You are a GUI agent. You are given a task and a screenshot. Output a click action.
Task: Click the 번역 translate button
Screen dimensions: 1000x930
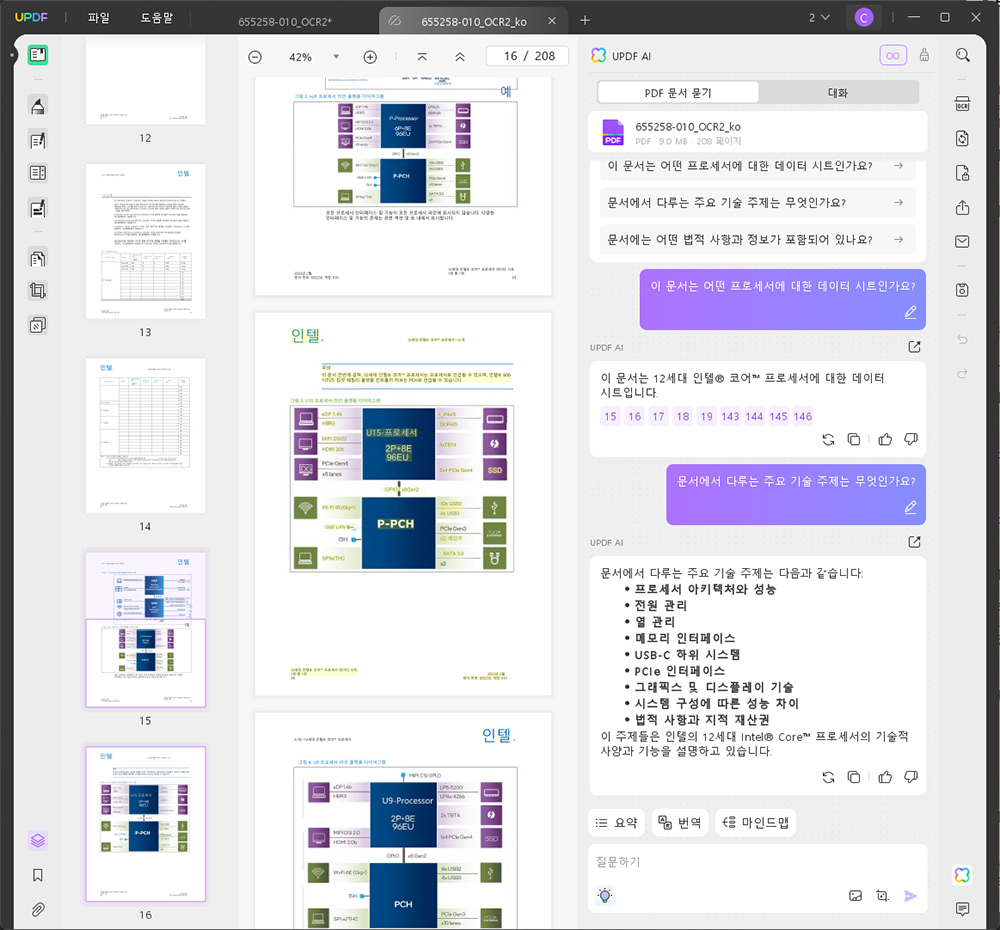680,823
